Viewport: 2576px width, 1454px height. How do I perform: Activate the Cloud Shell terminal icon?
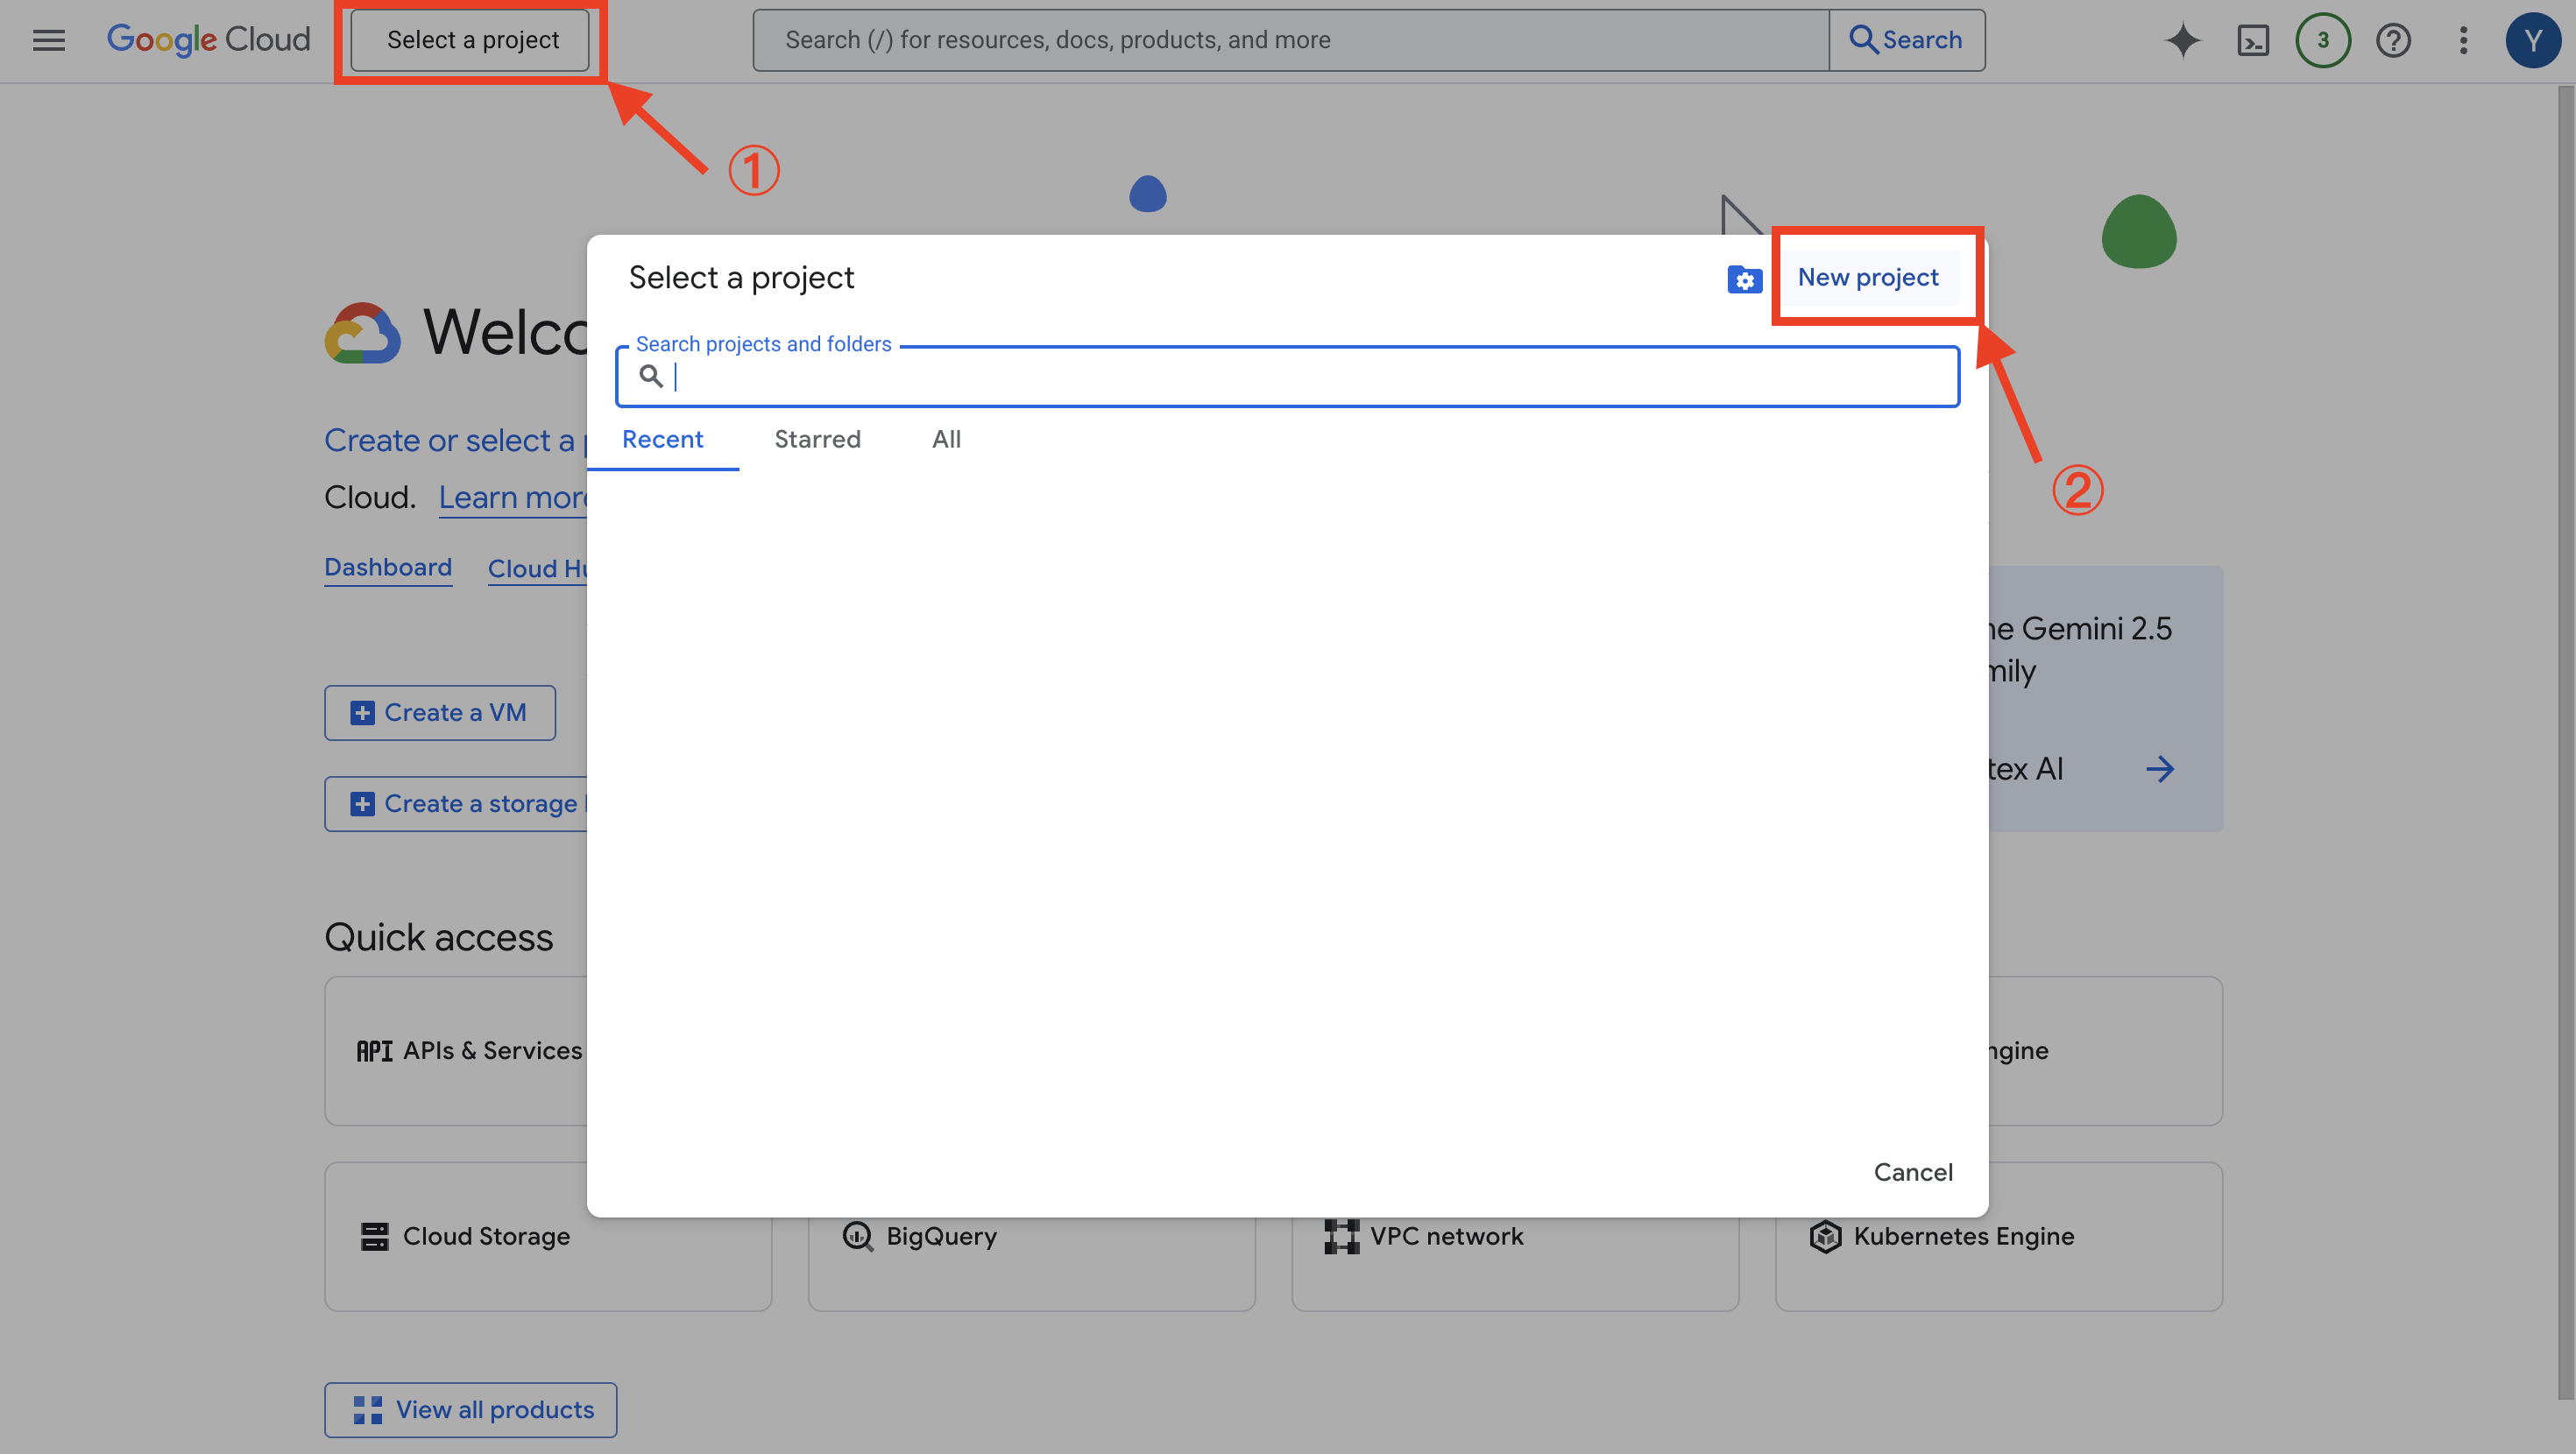(2252, 40)
